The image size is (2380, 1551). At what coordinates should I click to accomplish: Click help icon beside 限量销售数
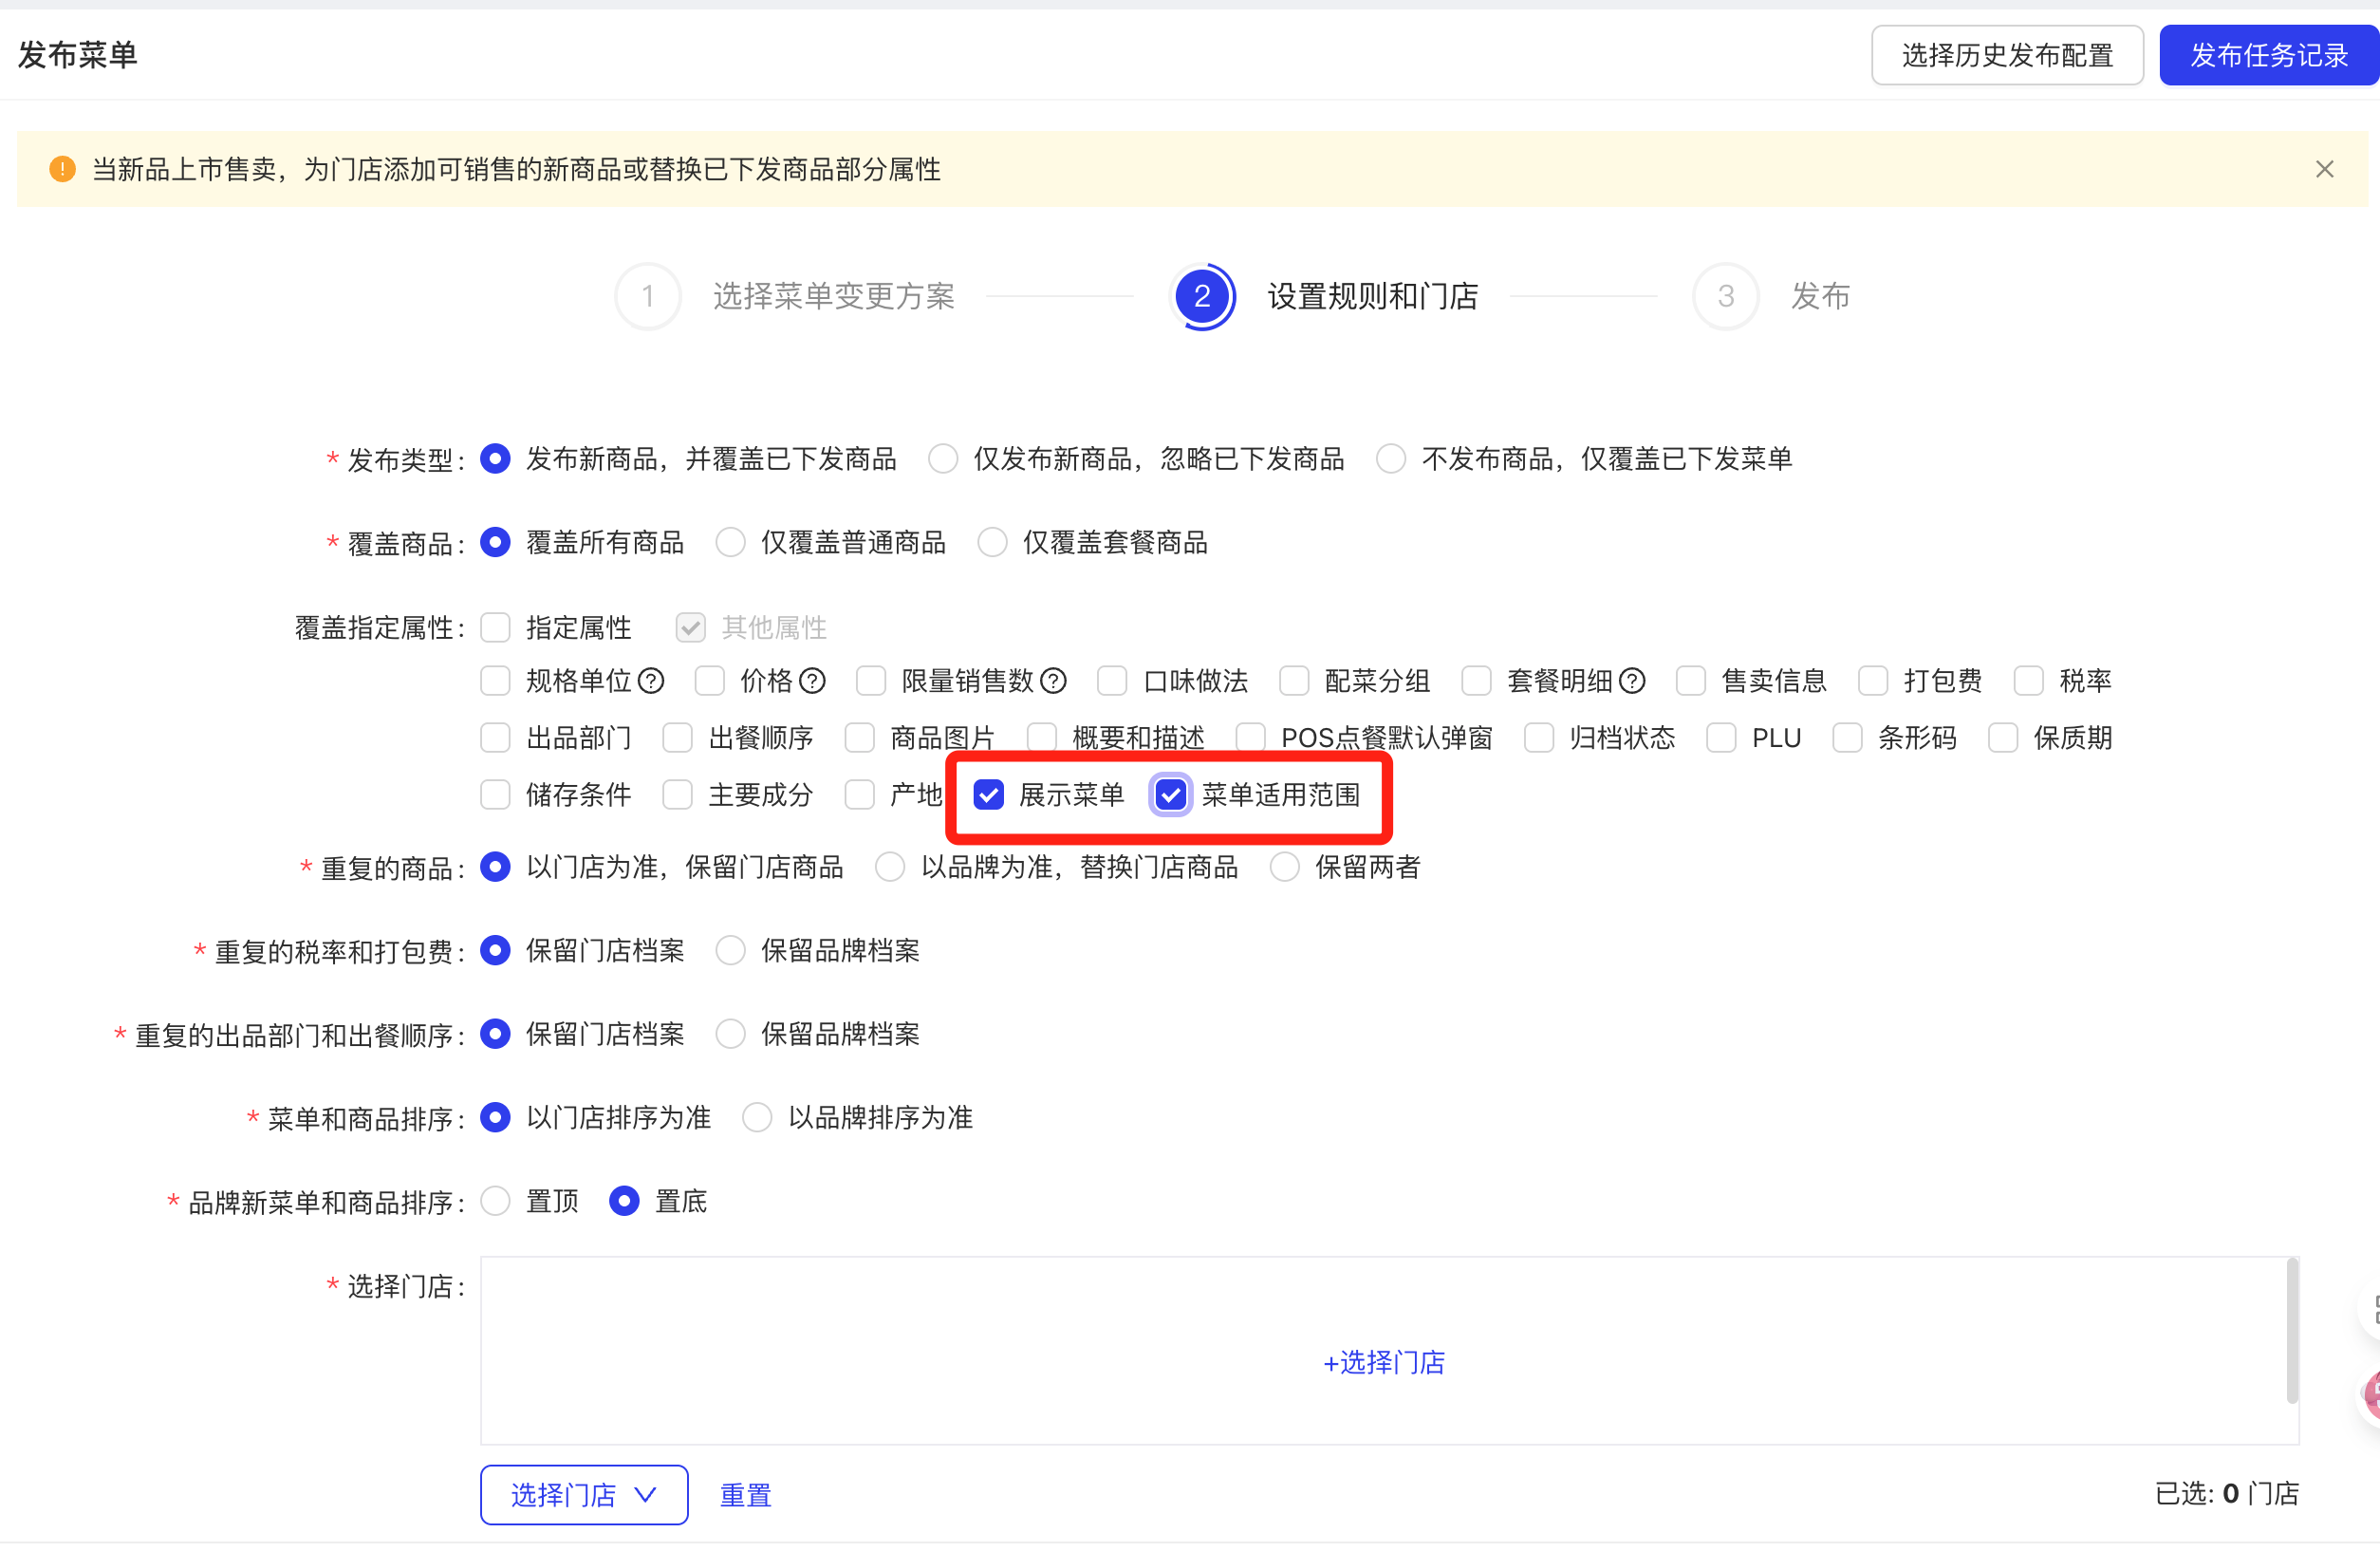[x=1053, y=682]
